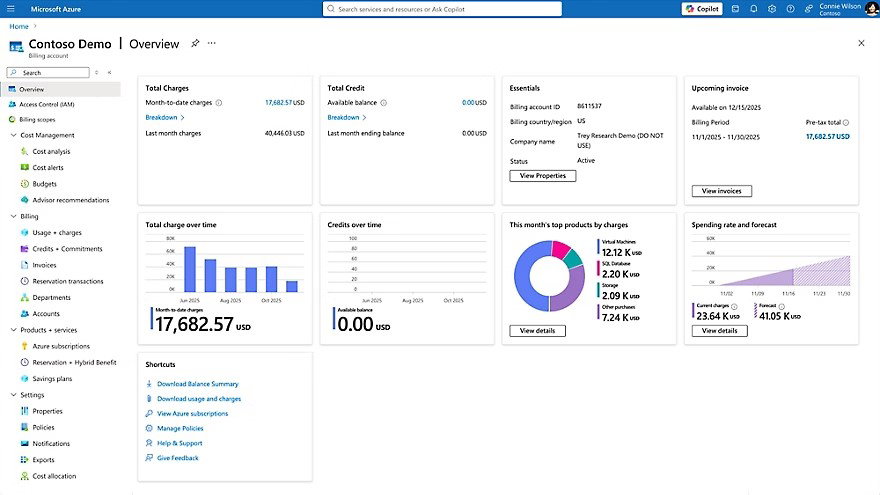
Task: Click the sidebar Search field
Action: 48,72
